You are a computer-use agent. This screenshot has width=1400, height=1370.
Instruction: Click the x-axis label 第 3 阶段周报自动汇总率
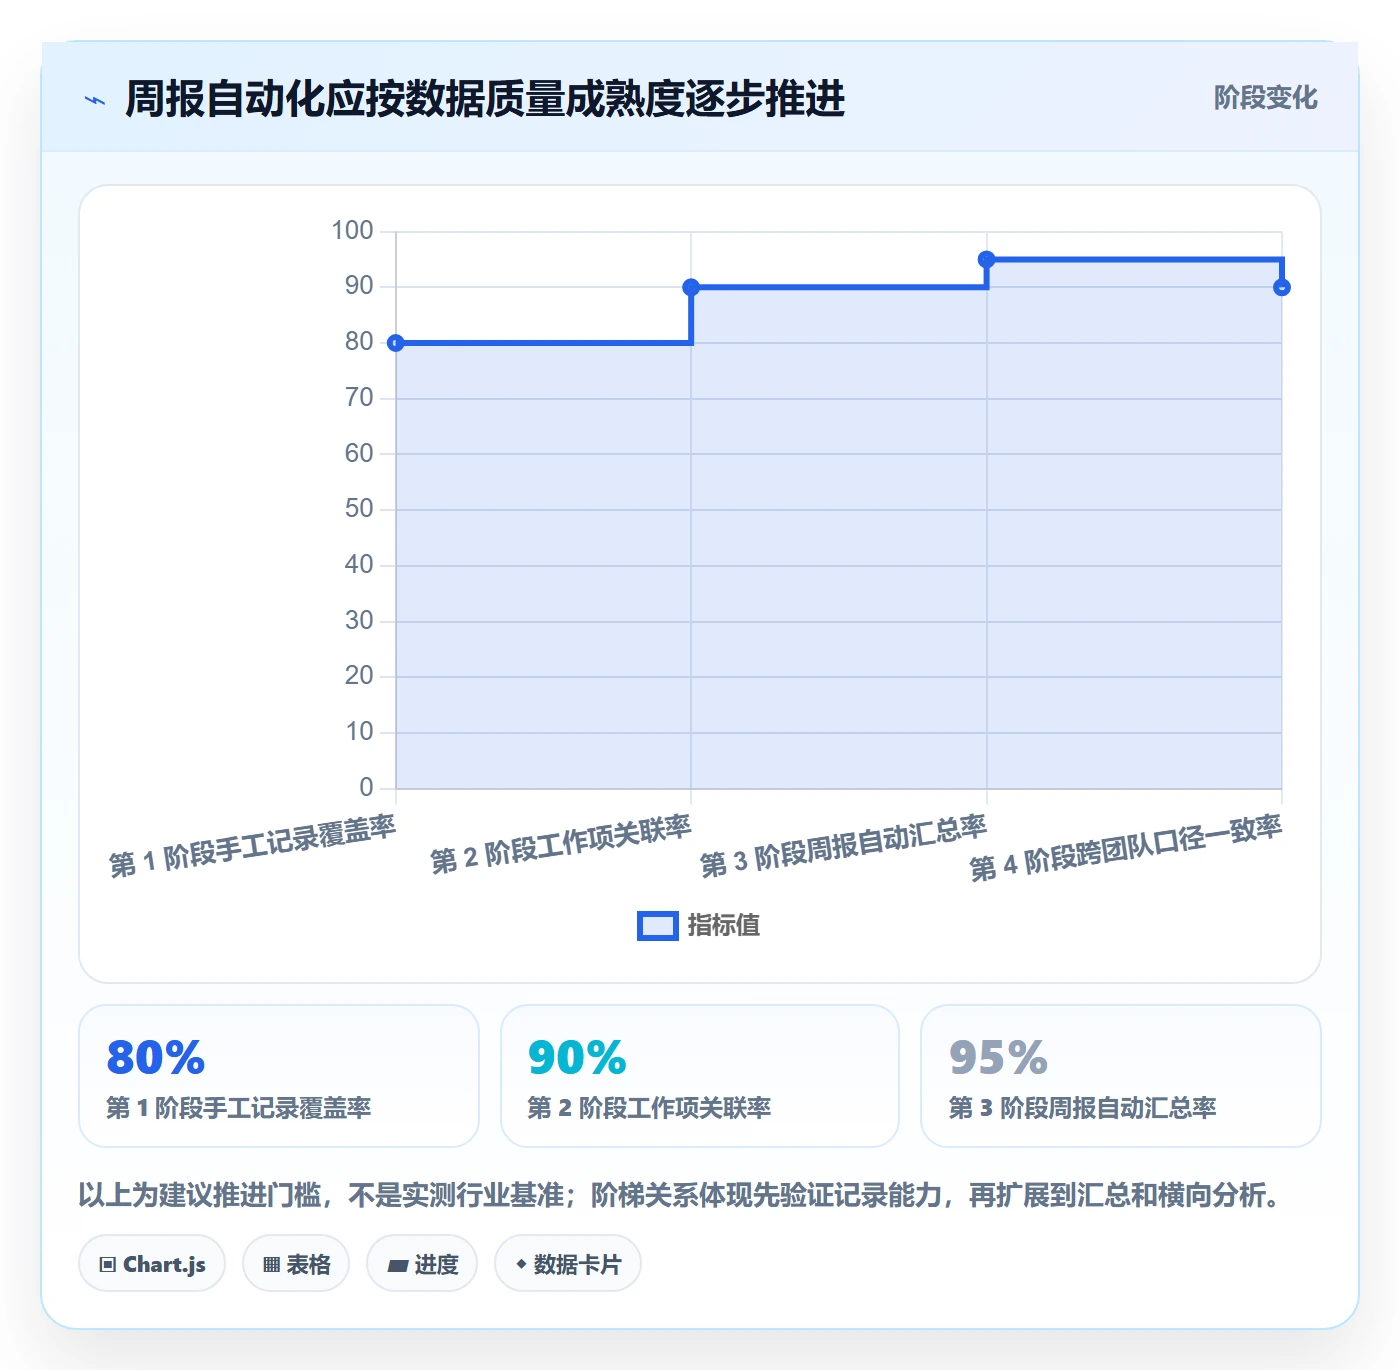click(x=844, y=846)
